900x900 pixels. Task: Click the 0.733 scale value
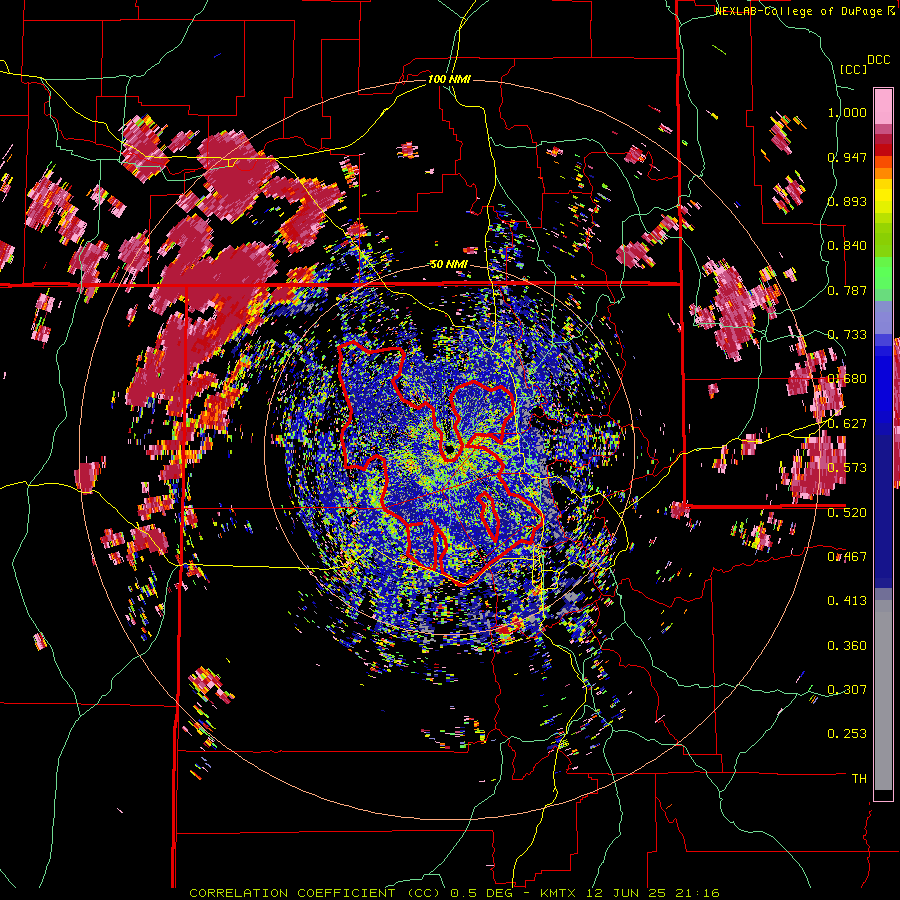tap(847, 335)
